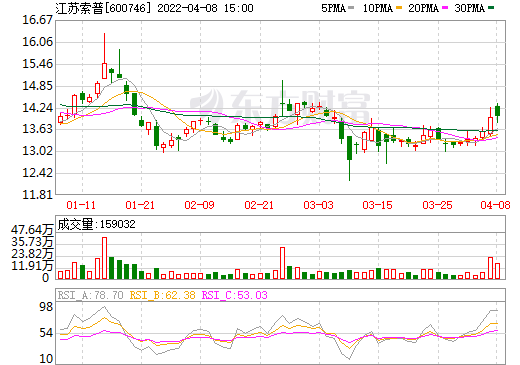Click the gray 5PMA legend color marker
Screen dimensions: 520x365
[x=351, y=8]
